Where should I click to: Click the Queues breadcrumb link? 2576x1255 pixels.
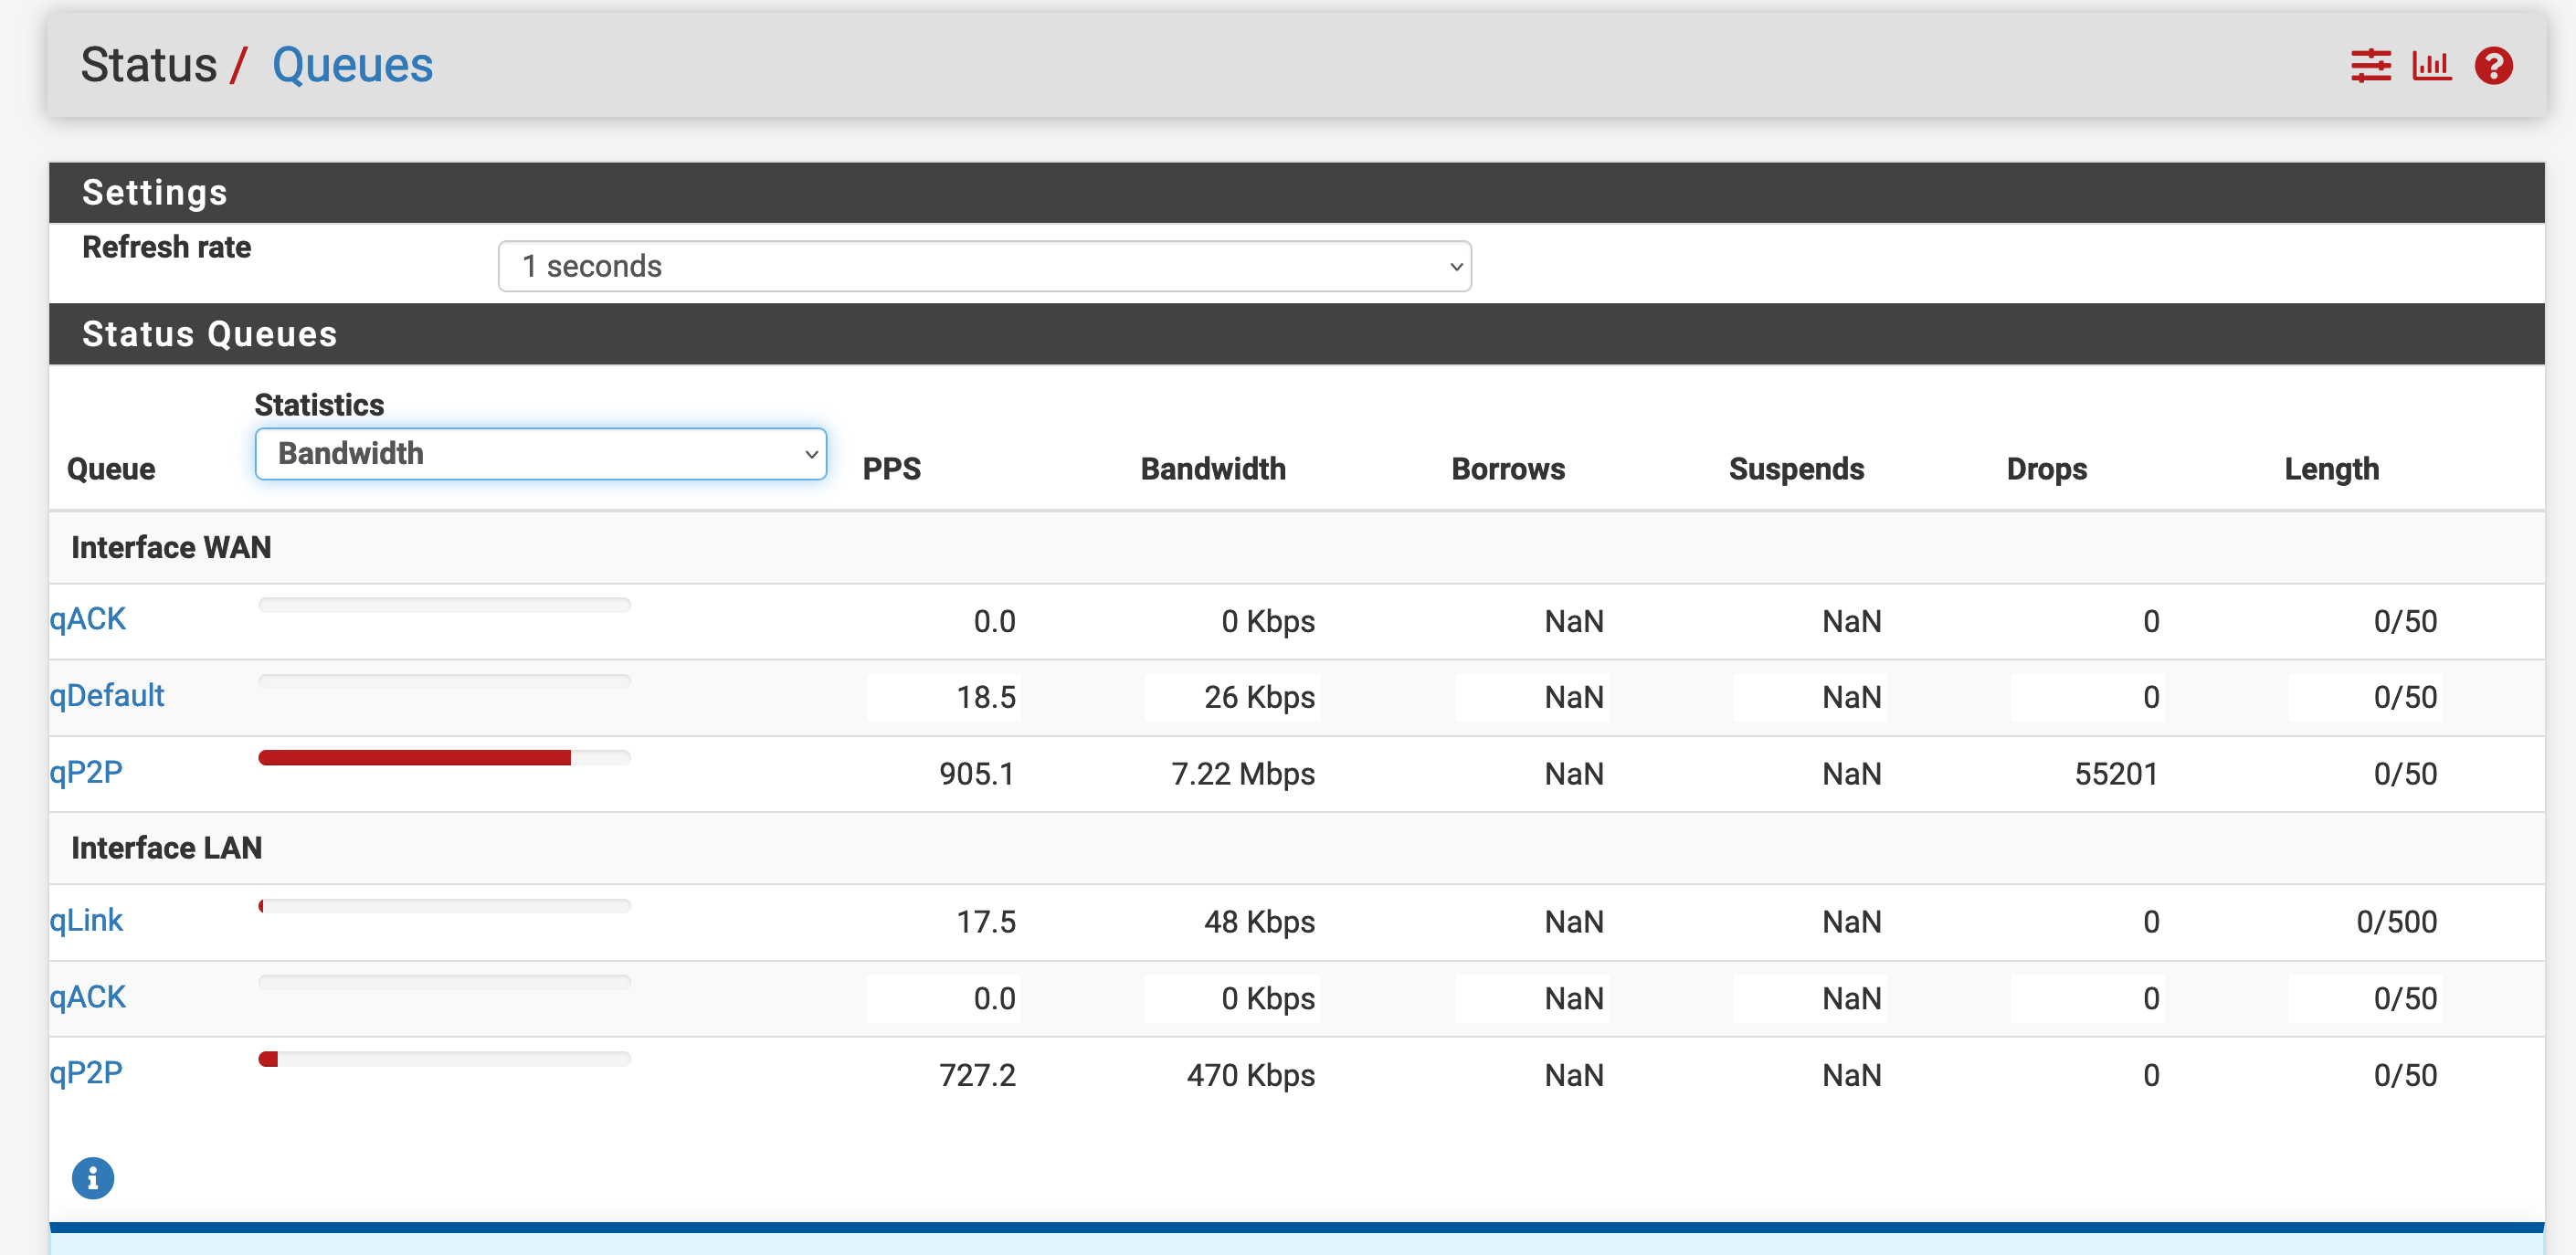[352, 66]
